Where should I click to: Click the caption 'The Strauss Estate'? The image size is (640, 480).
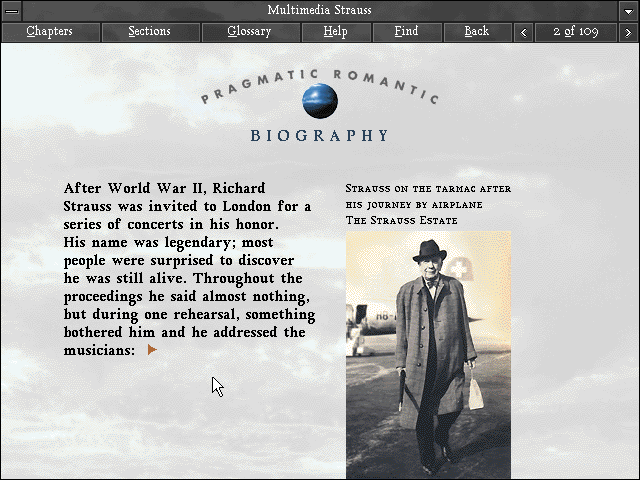tap(401, 220)
